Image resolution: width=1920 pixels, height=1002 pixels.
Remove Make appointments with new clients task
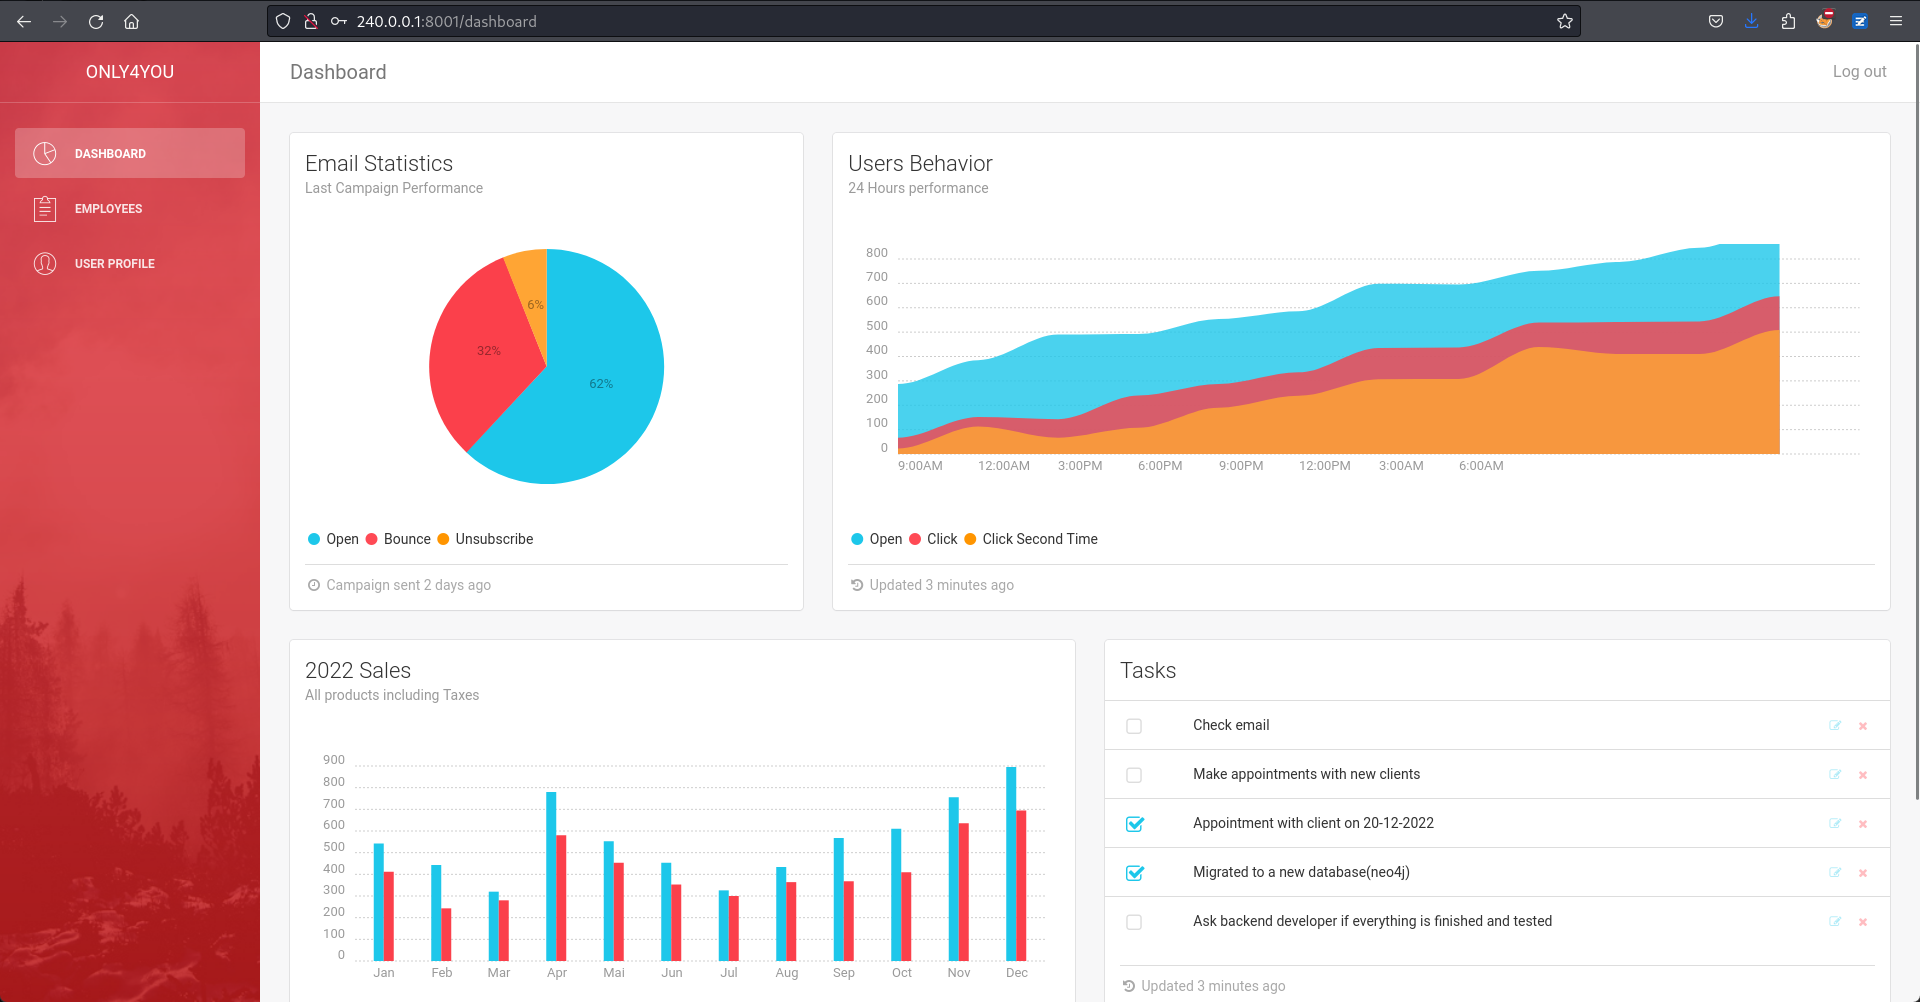click(1863, 775)
